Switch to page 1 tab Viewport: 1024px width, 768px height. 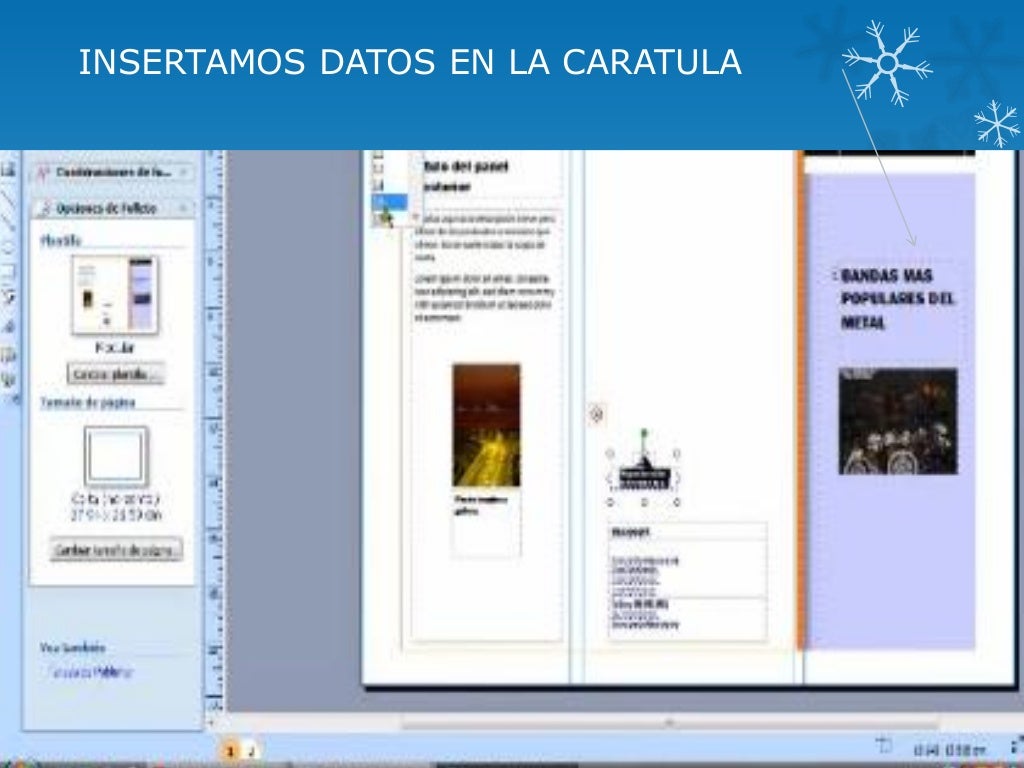[x=230, y=752]
